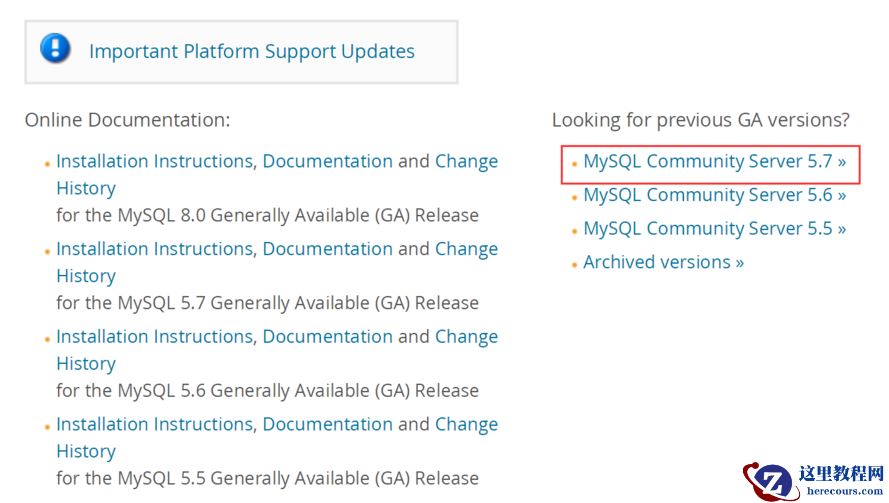
Task: Open Installation Instructions for MySQL 8.0
Action: (154, 161)
